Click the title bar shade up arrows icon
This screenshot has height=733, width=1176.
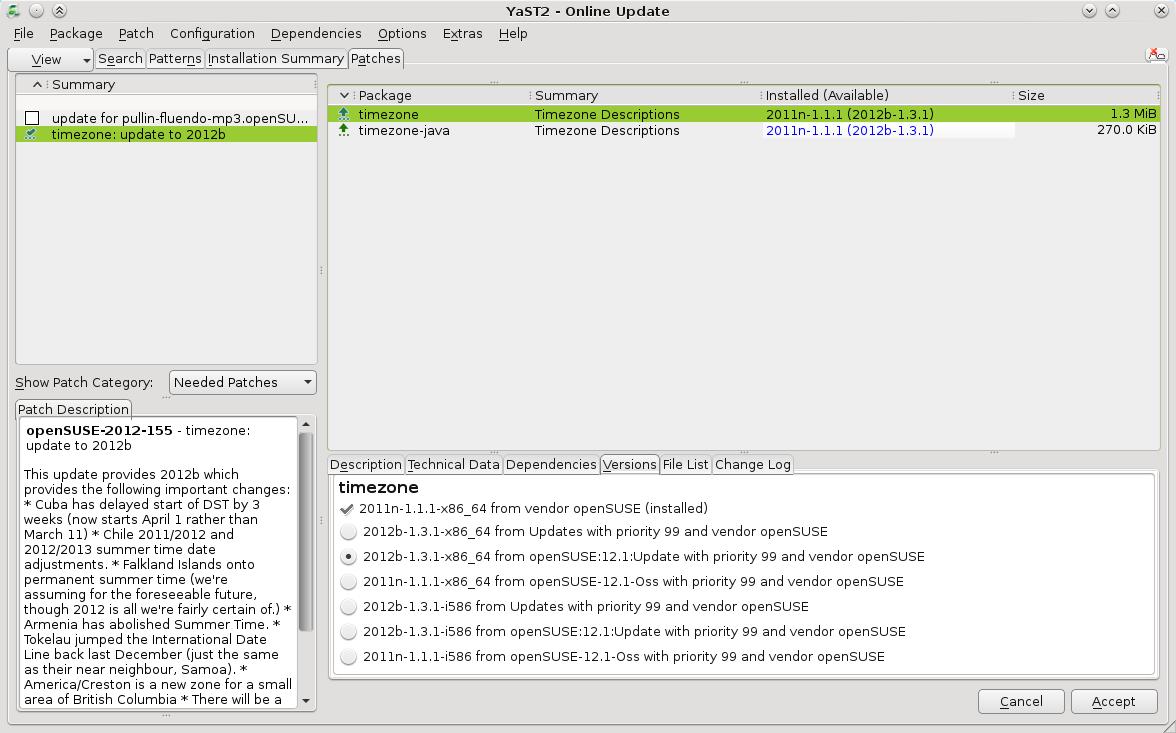(x=59, y=11)
